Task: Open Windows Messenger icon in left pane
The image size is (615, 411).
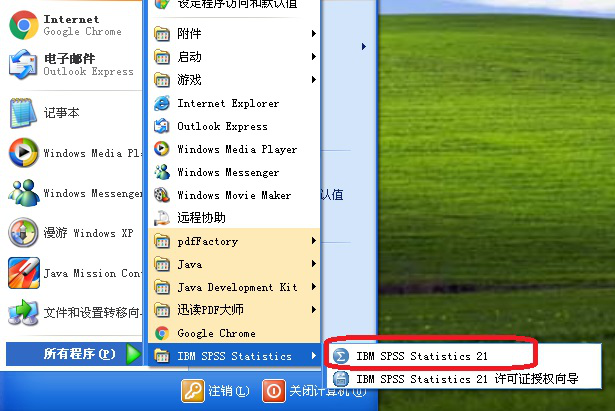Action: coord(24,193)
